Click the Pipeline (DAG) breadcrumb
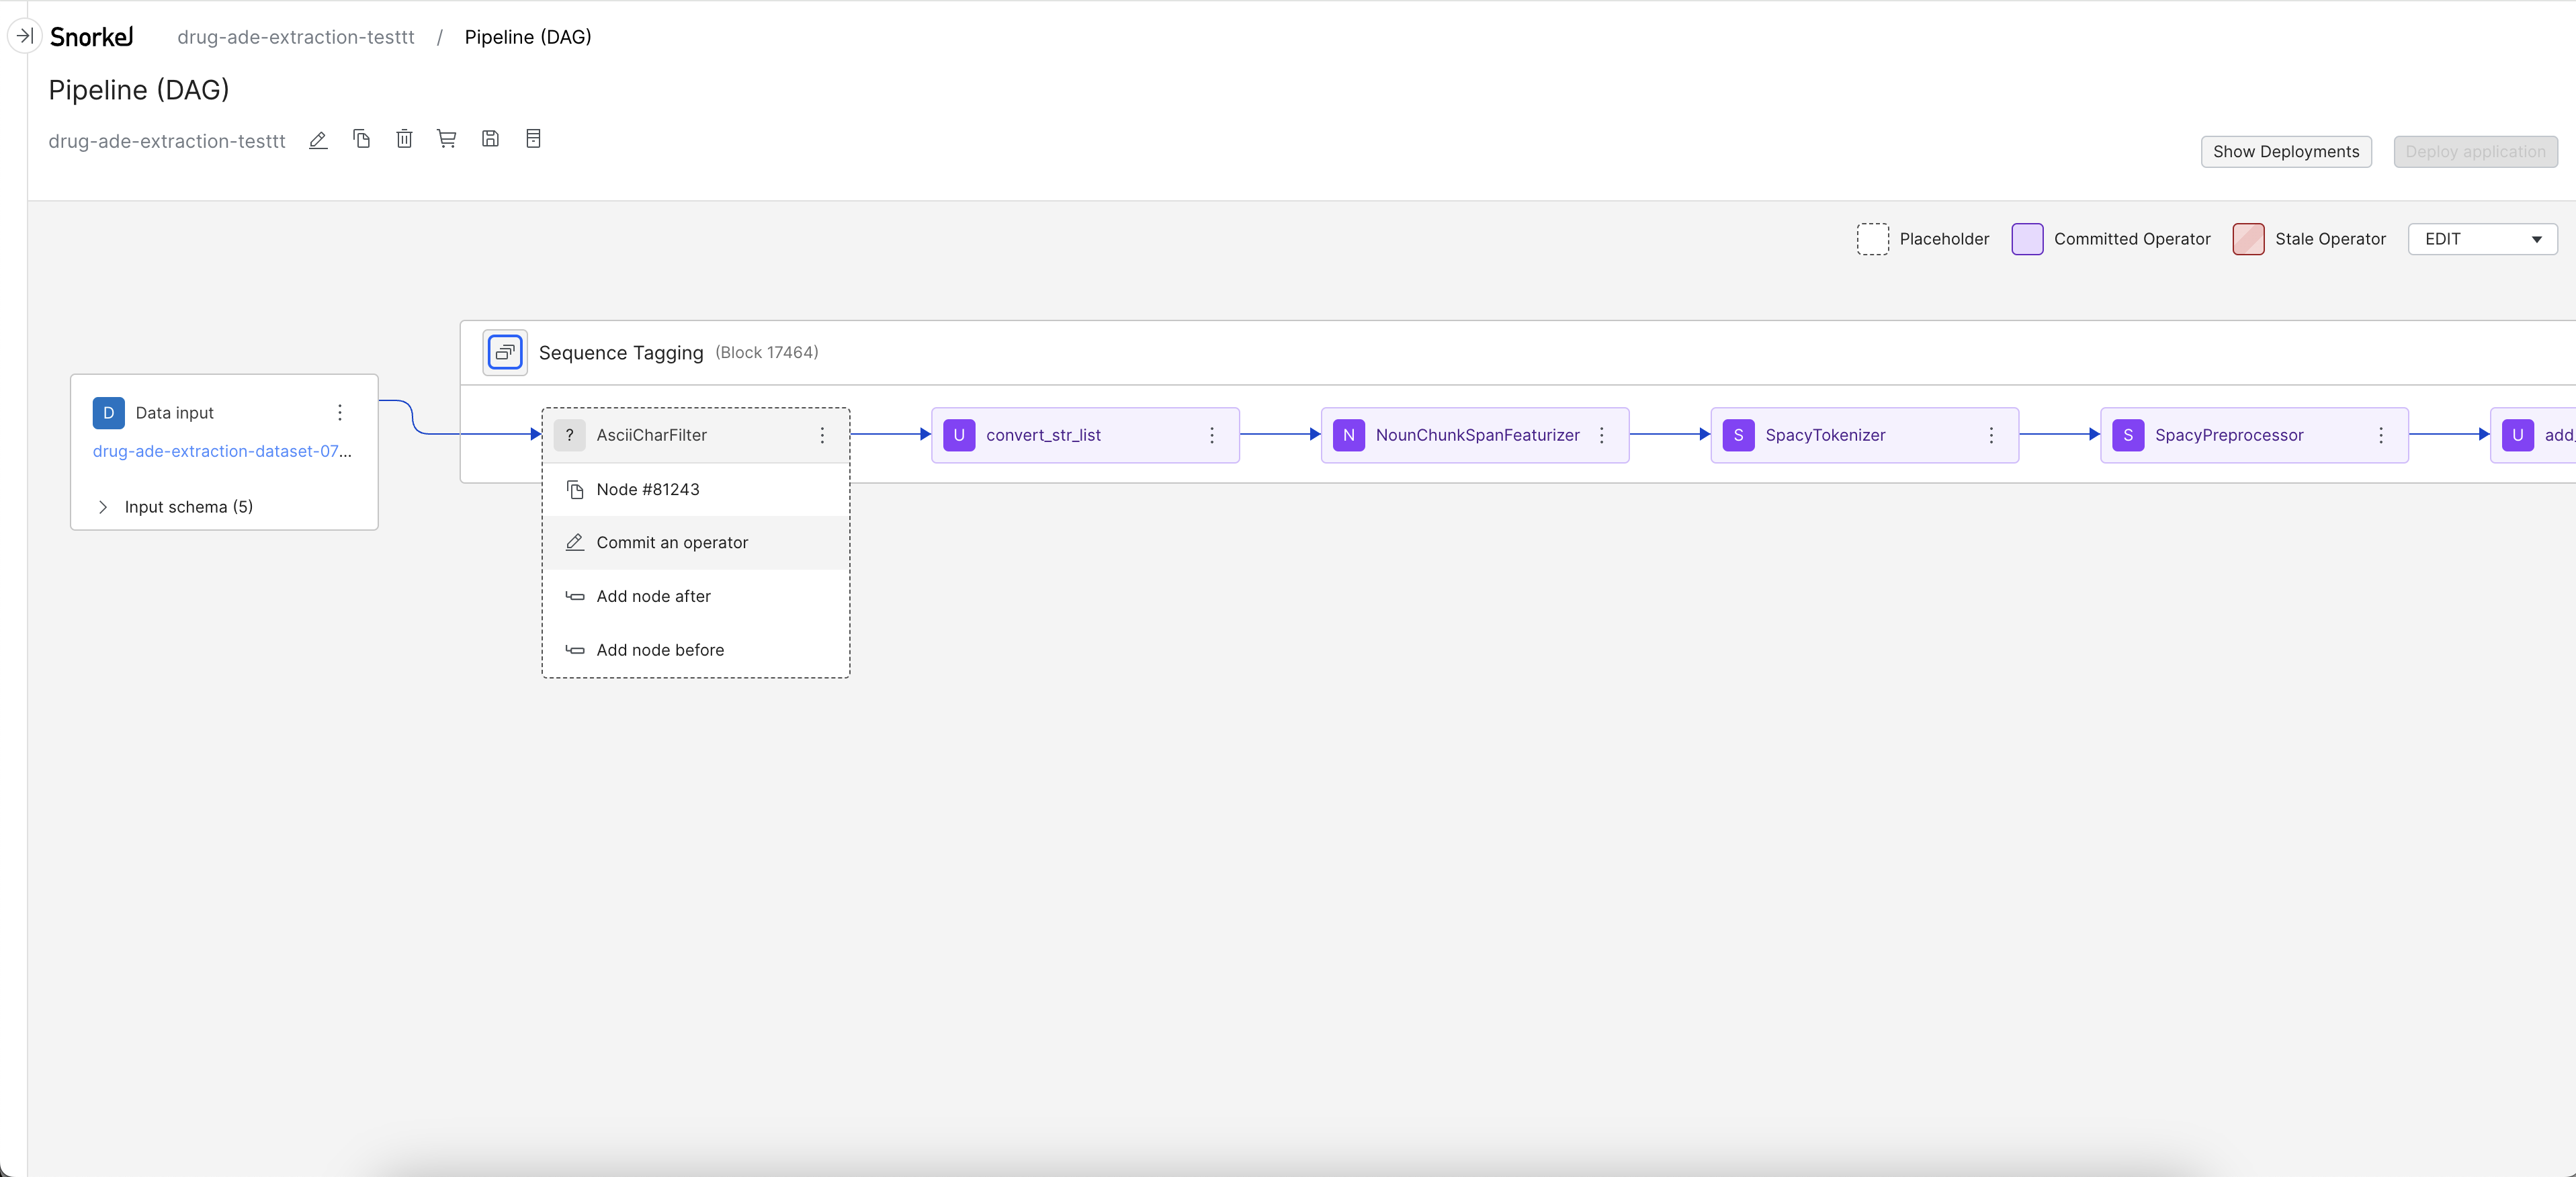 pos(528,37)
